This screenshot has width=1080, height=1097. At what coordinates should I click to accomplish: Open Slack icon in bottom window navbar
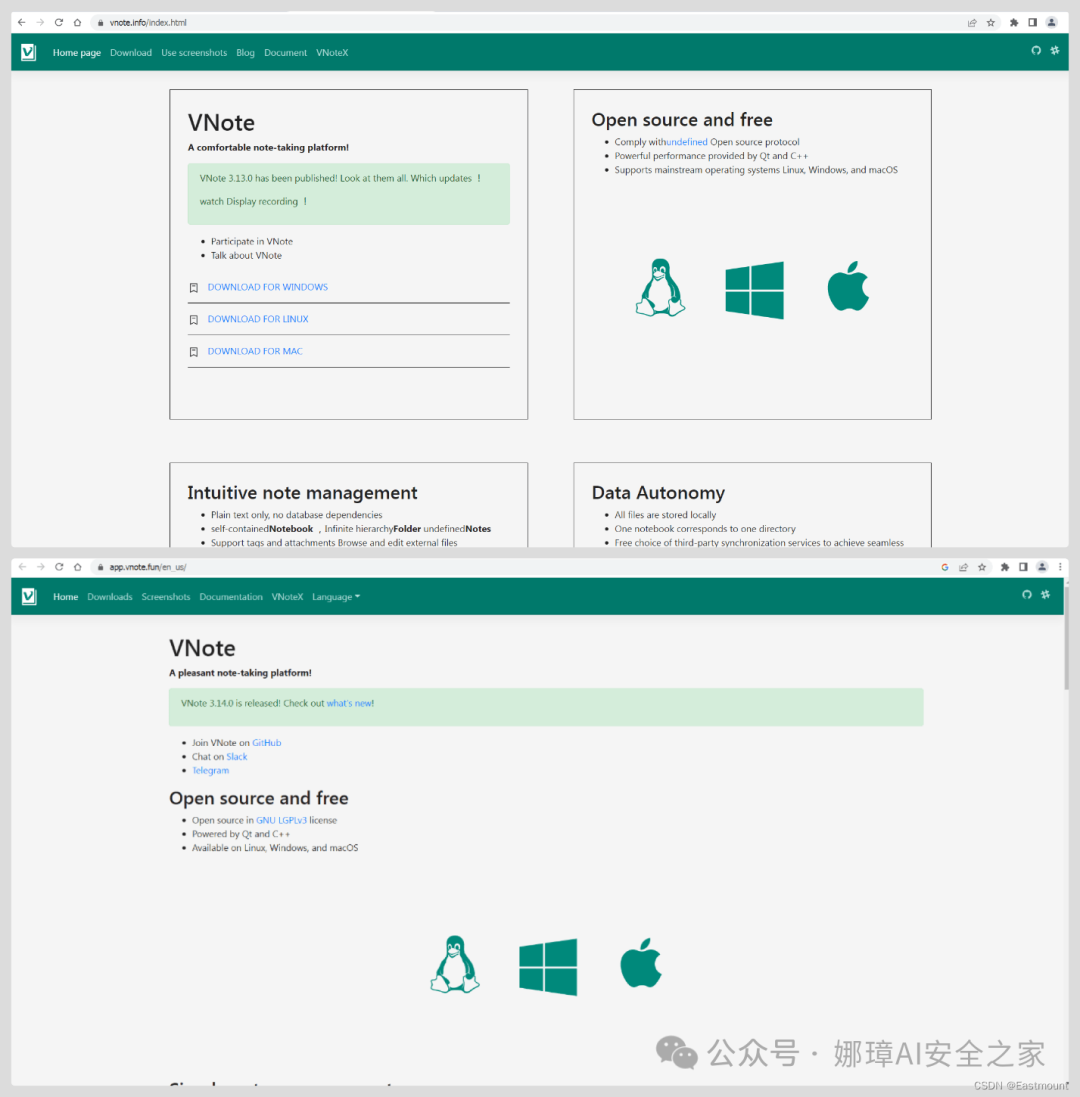pyautogui.click(x=1046, y=595)
